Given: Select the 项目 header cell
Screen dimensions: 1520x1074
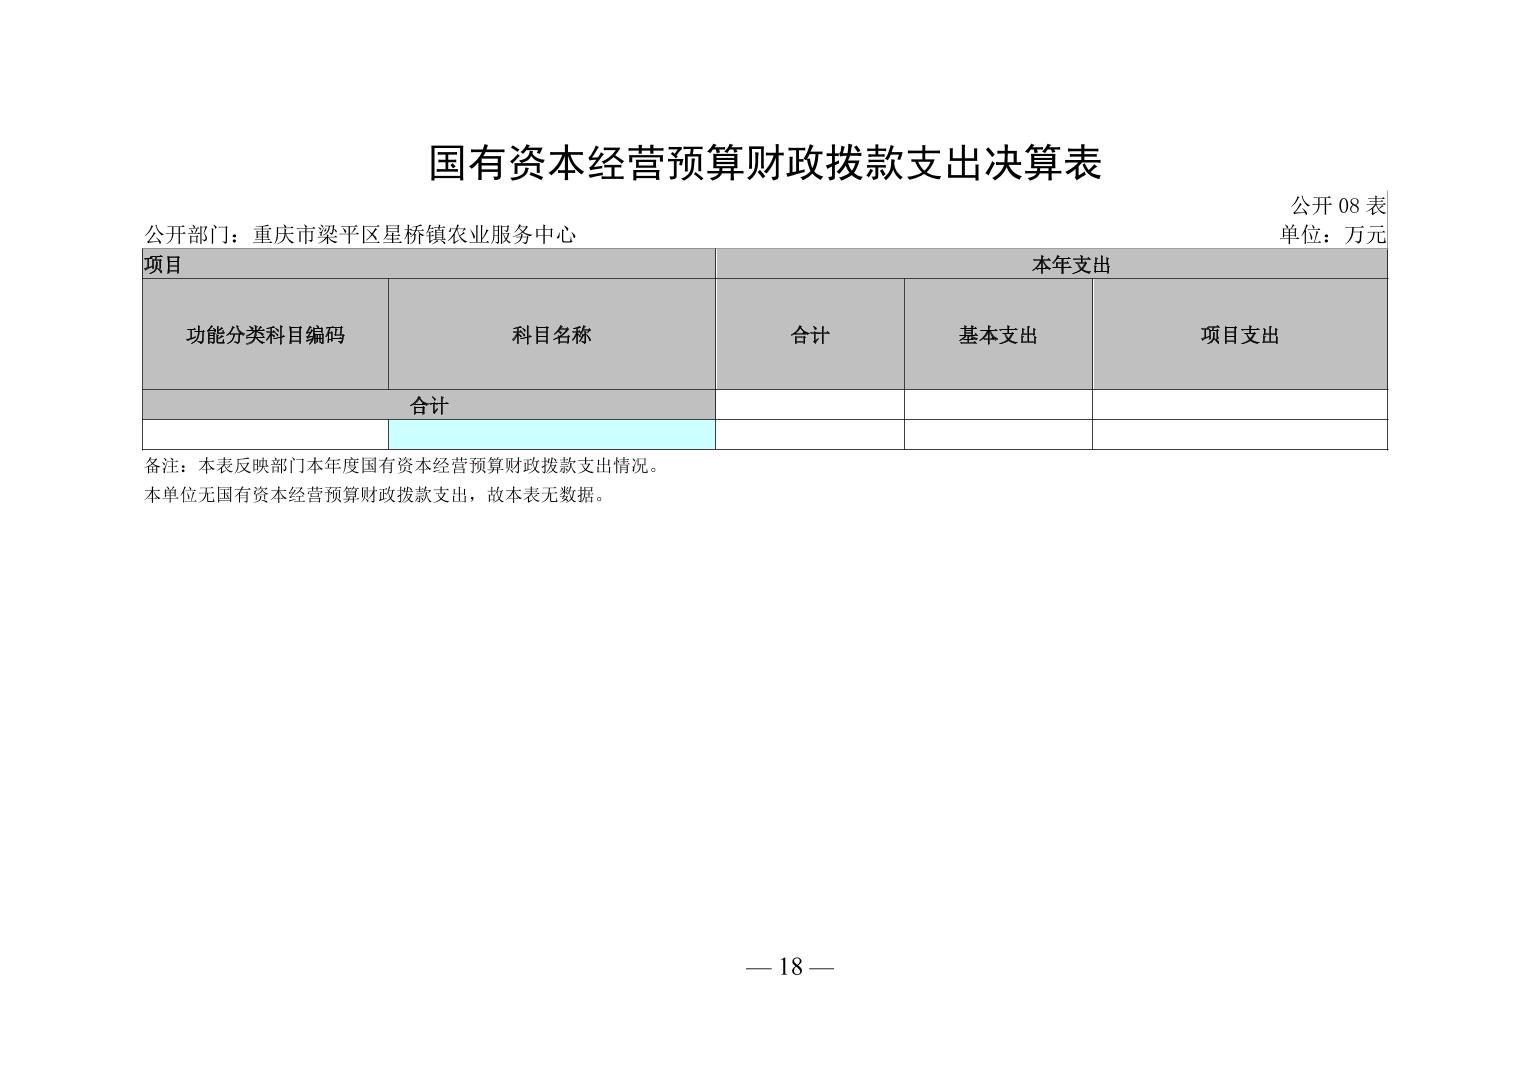Looking at the screenshot, I should (x=429, y=264).
